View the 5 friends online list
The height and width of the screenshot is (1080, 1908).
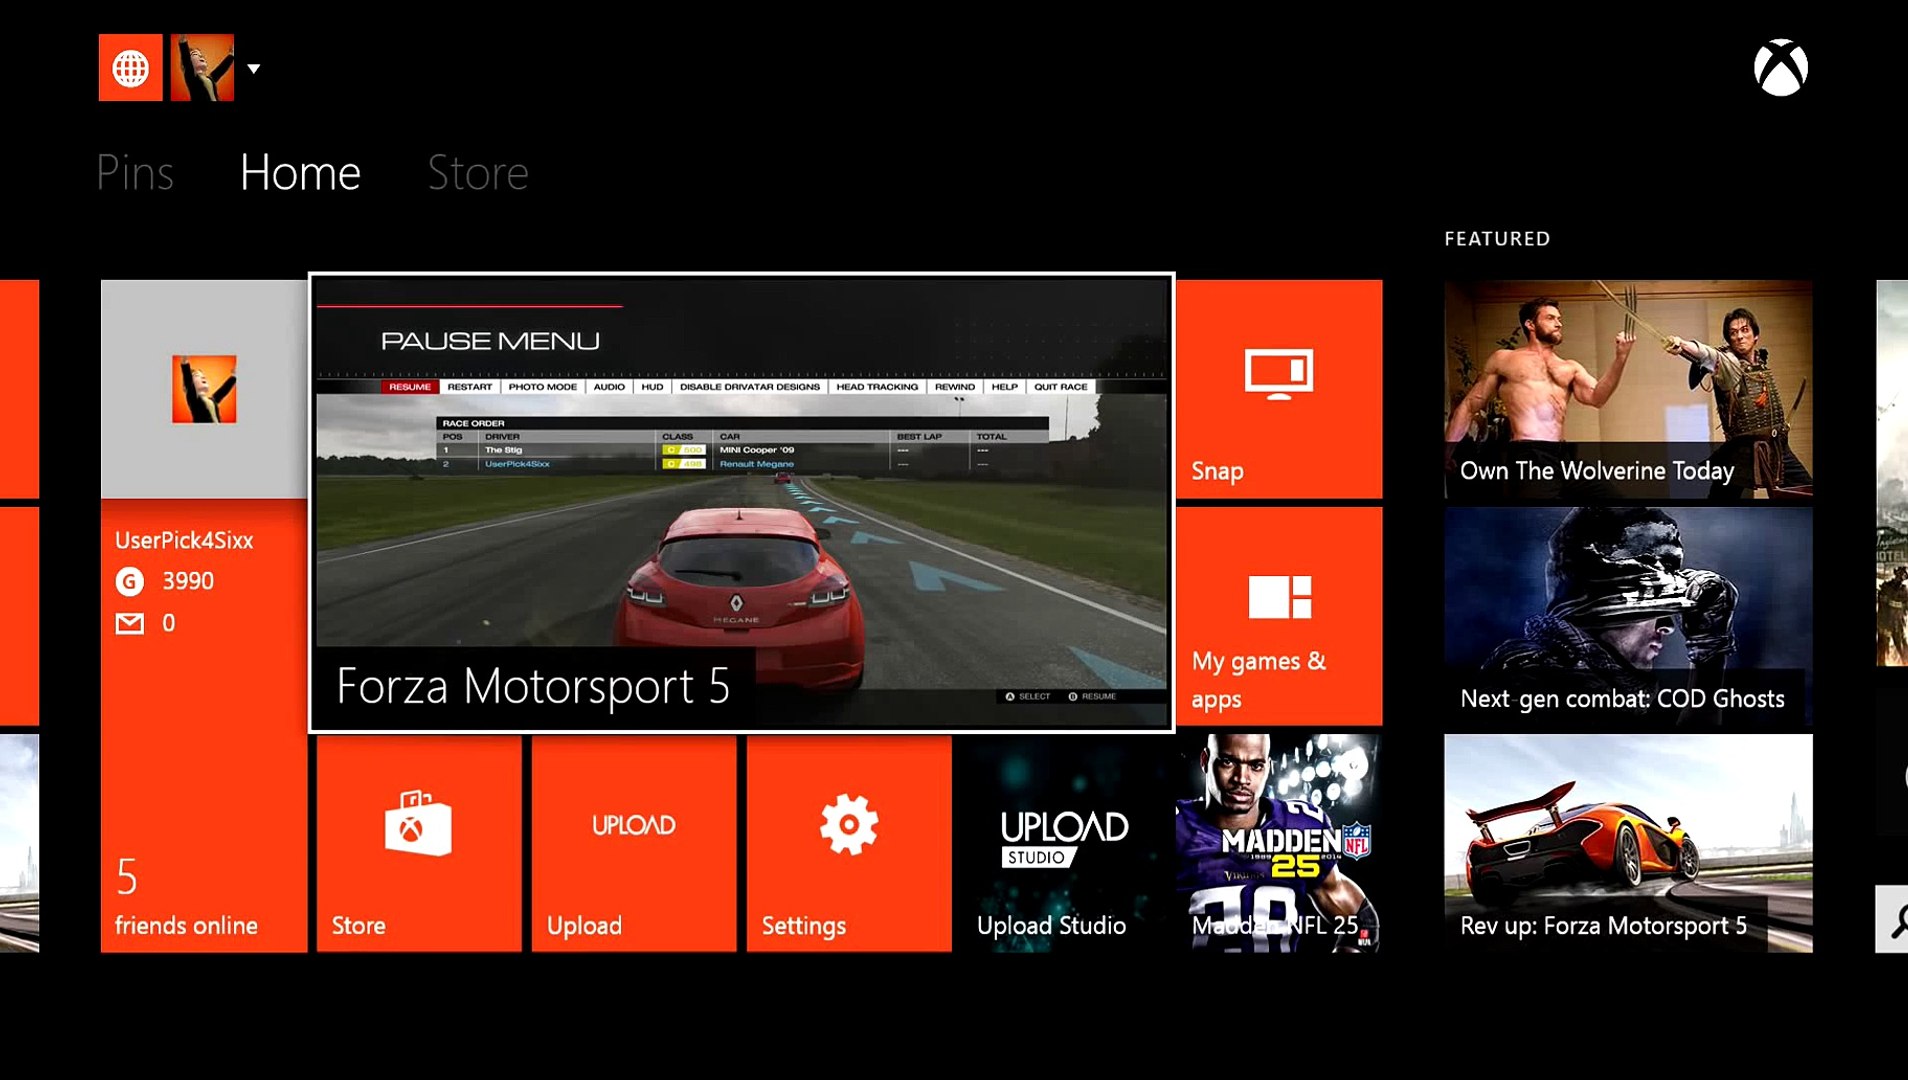[186, 897]
